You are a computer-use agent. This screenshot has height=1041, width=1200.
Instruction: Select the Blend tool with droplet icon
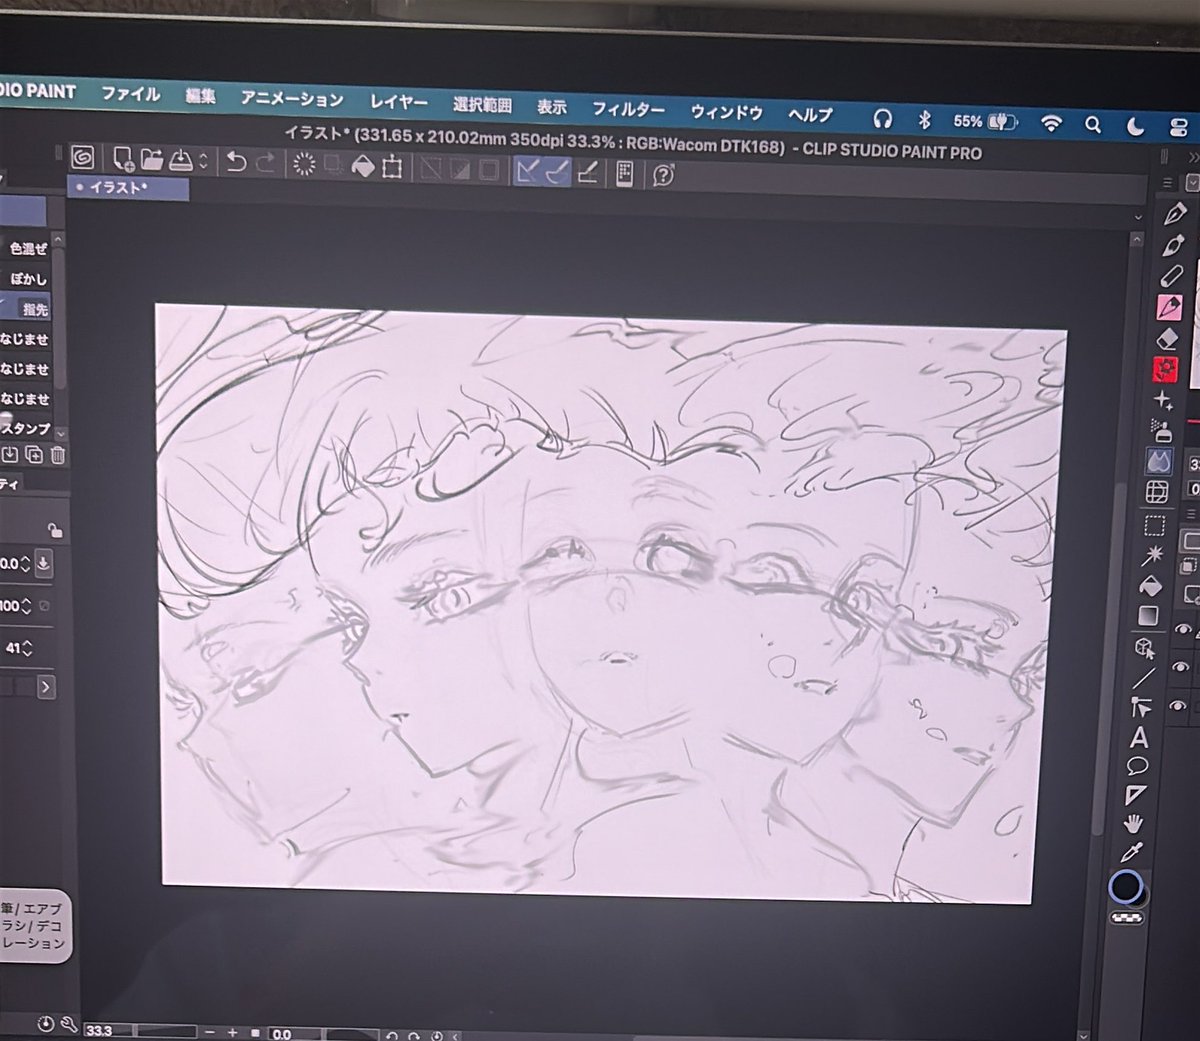click(1159, 461)
